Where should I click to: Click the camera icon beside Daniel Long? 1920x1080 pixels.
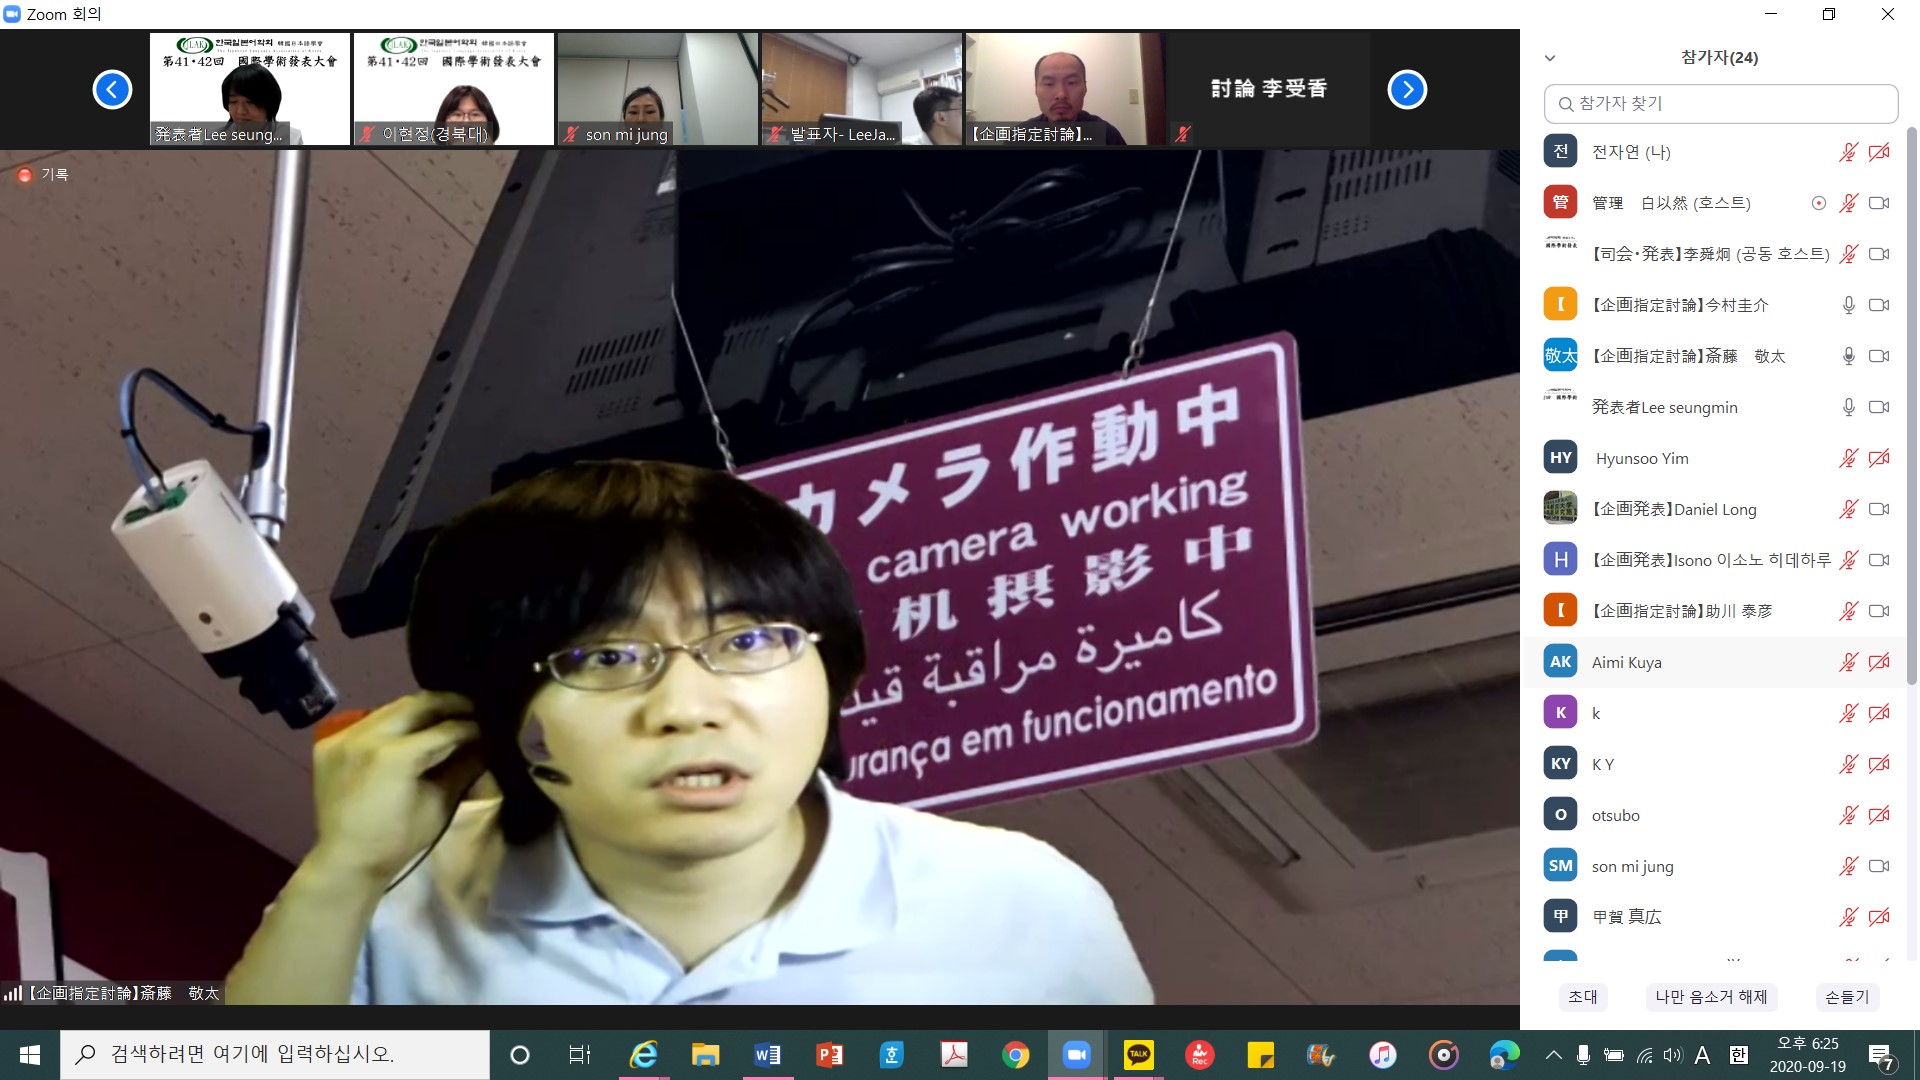point(1879,509)
